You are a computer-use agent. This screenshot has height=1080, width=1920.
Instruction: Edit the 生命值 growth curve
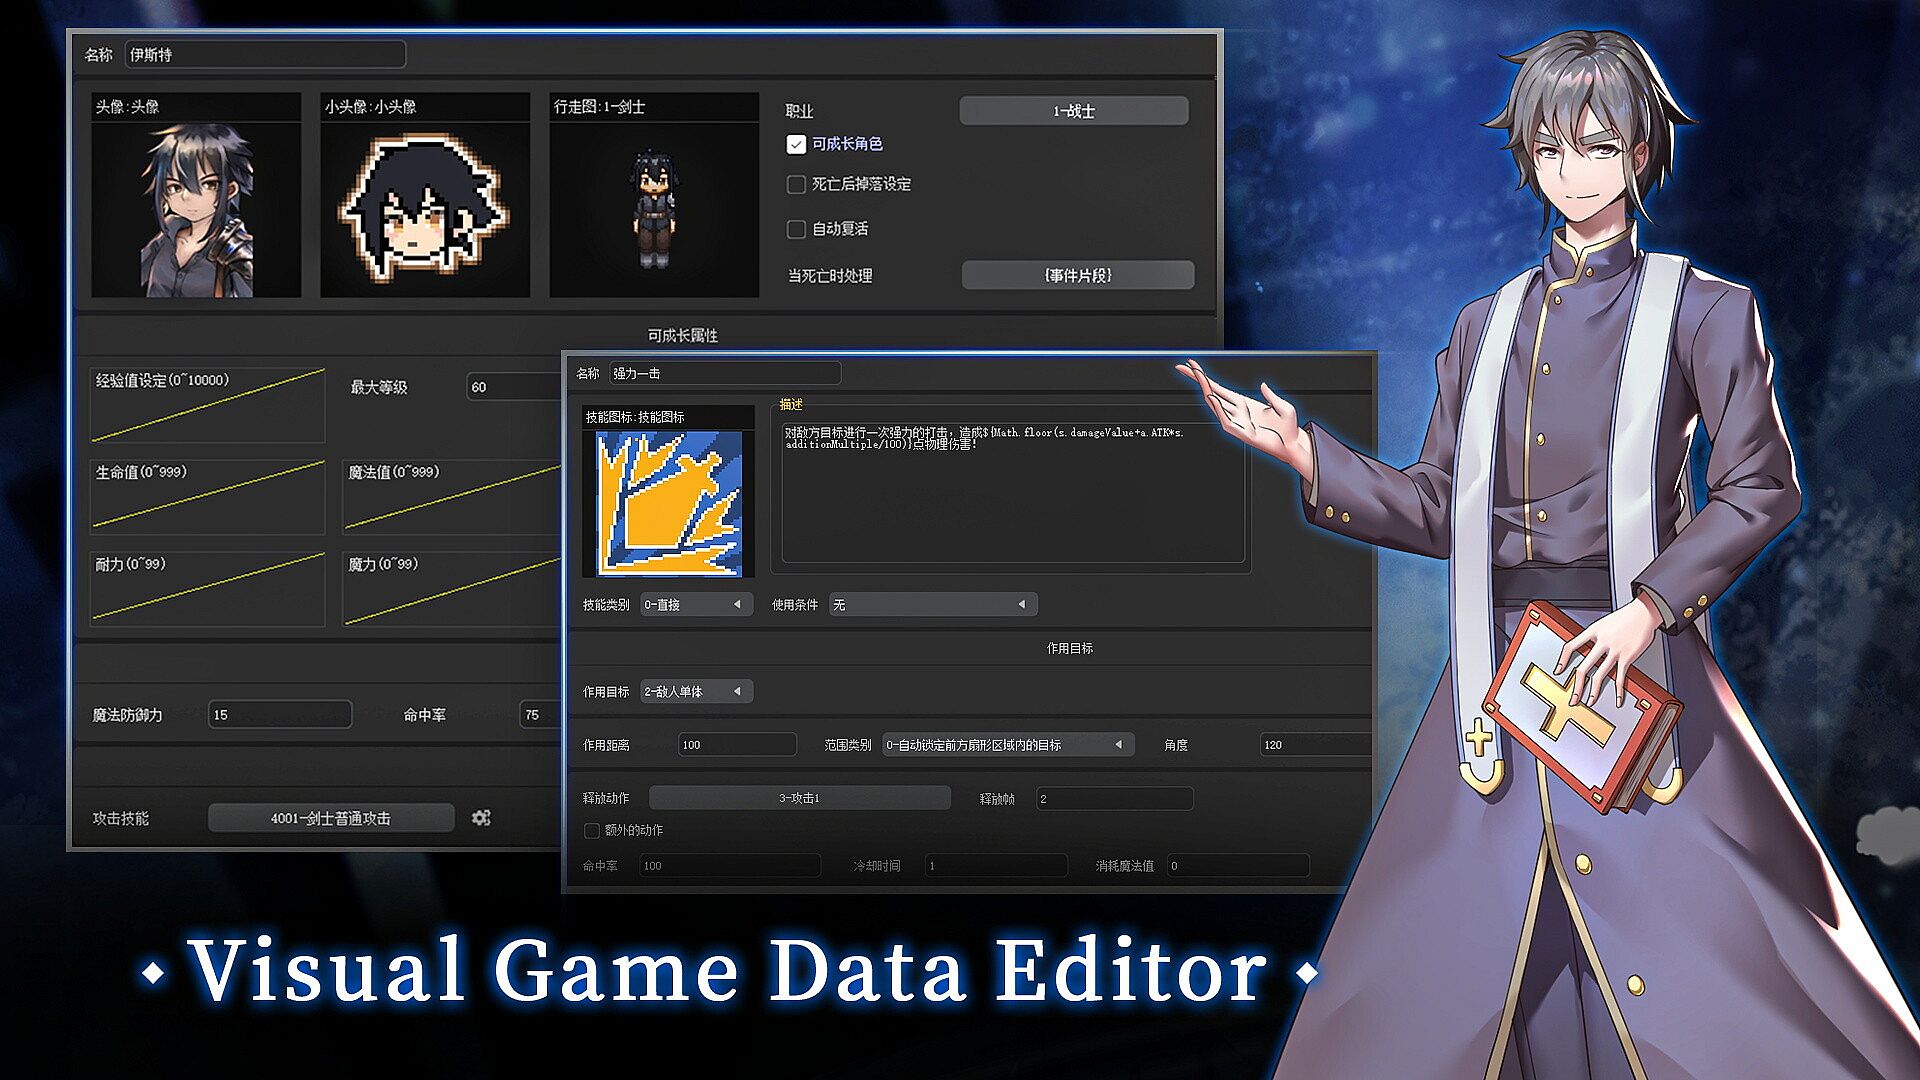tap(208, 497)
